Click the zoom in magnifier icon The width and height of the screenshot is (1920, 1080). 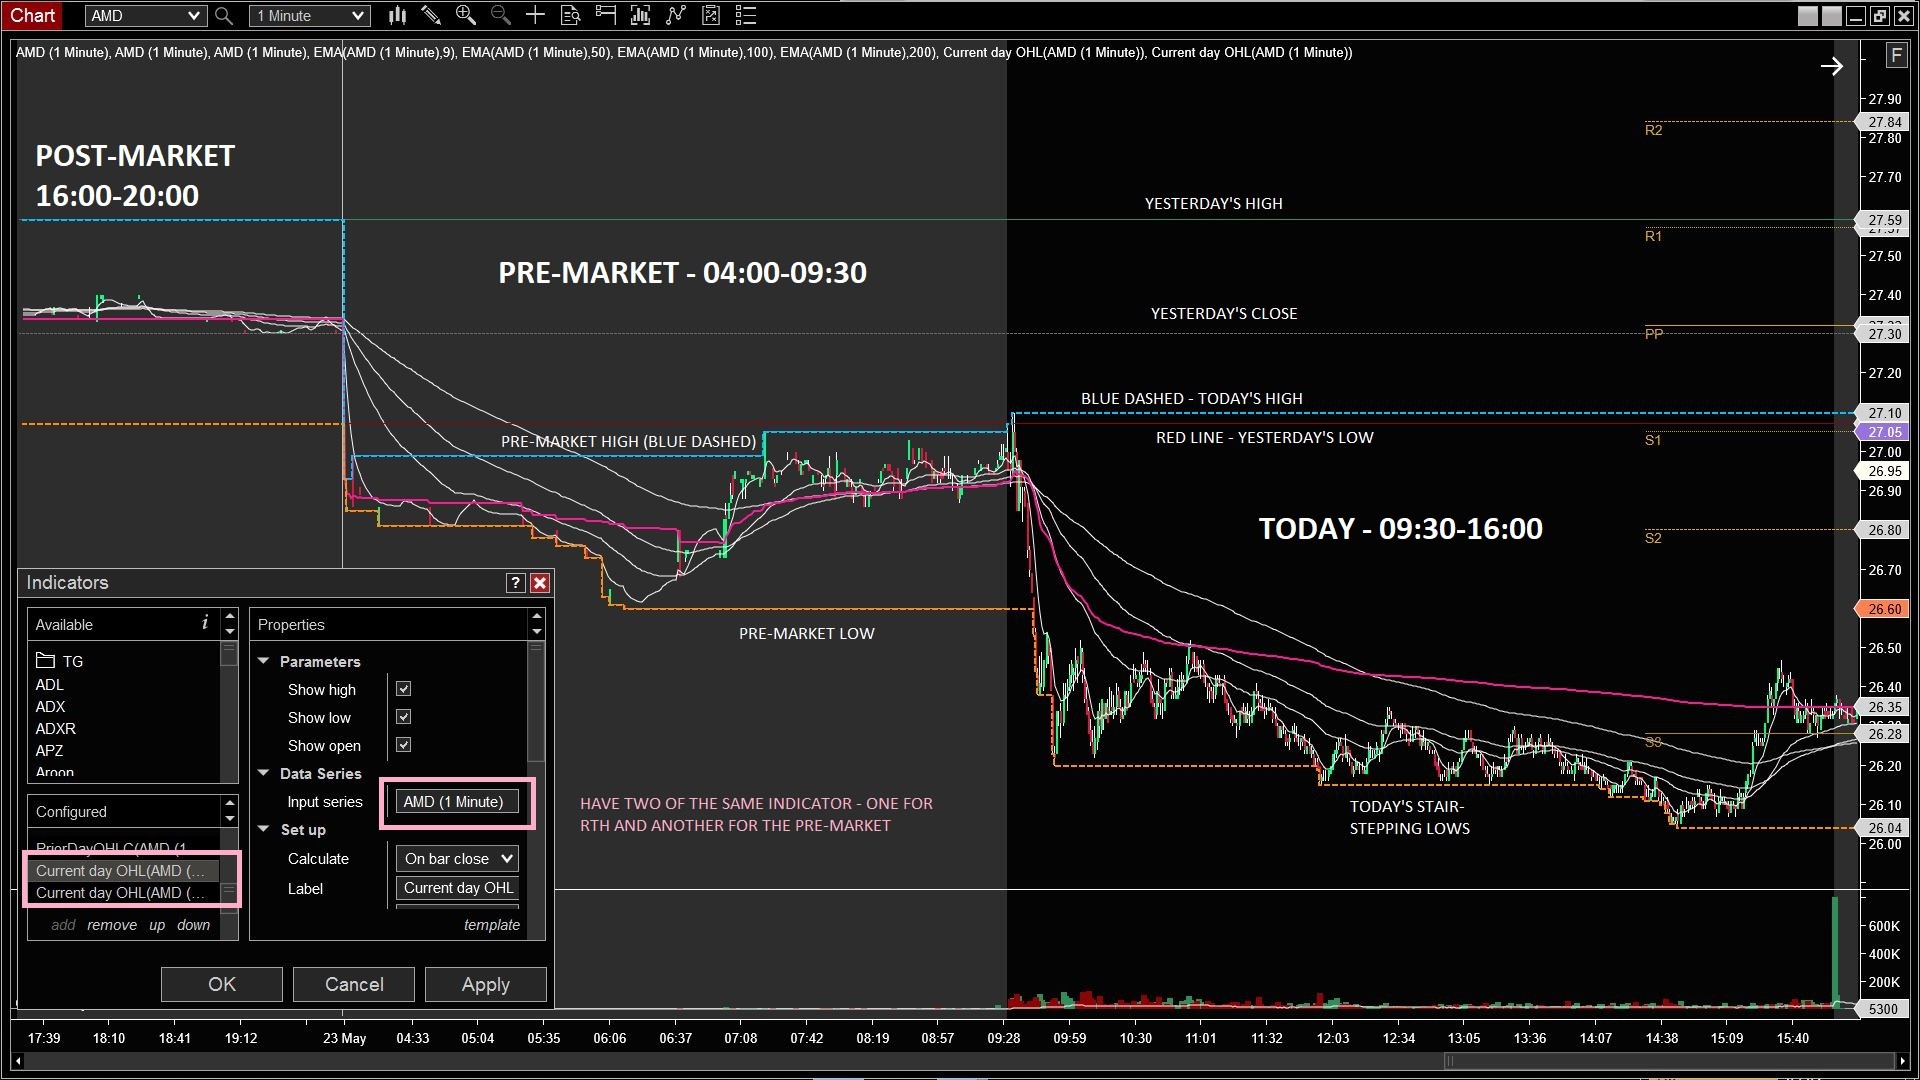point(465,15)
